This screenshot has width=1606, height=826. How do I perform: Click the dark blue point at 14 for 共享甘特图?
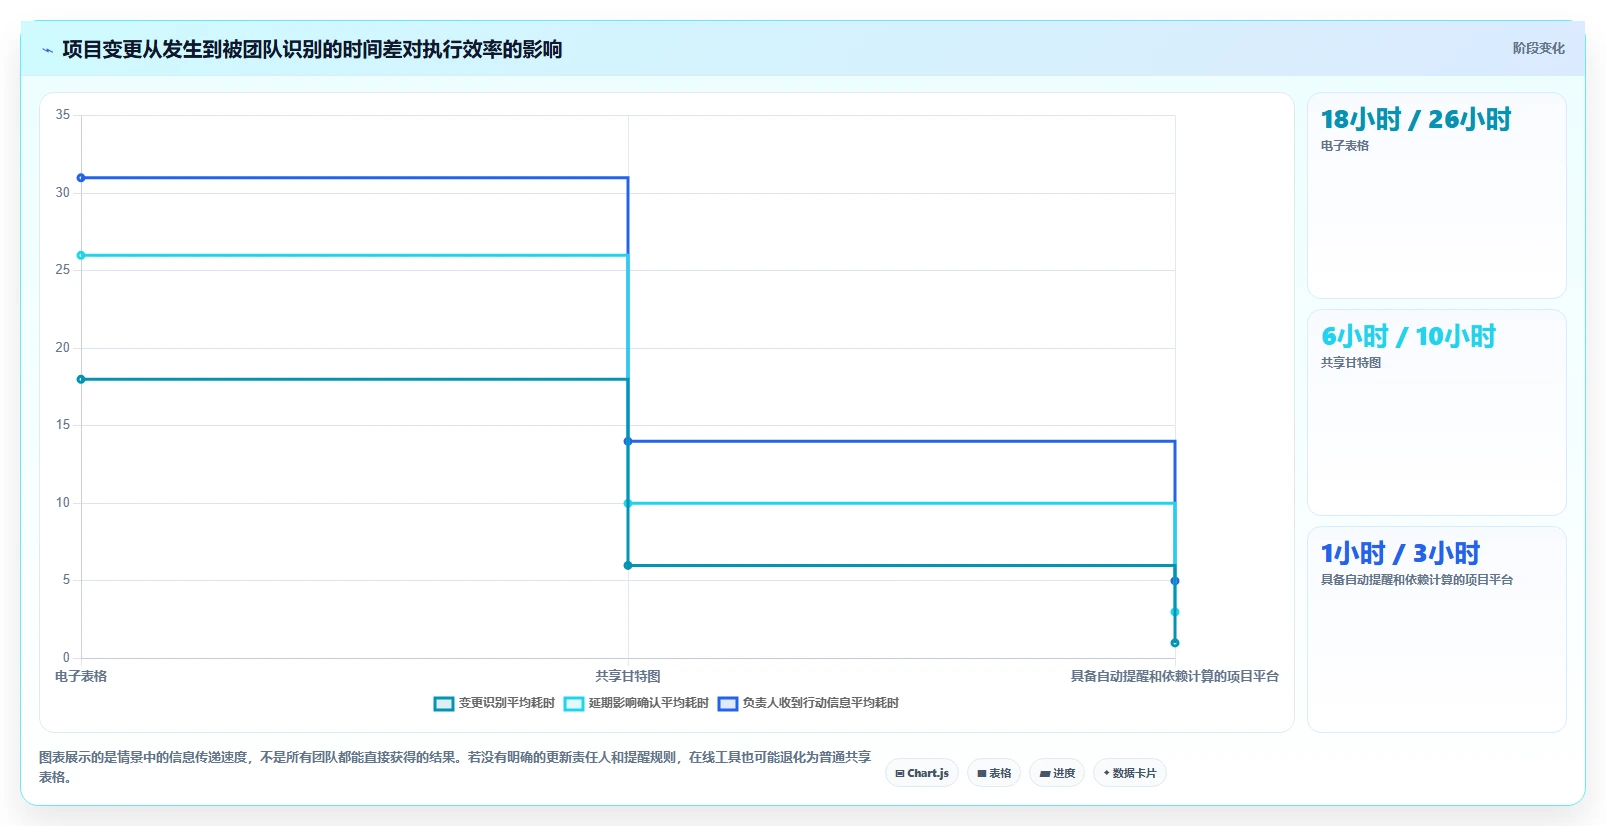pyautogui.click(x=628, y=441)
